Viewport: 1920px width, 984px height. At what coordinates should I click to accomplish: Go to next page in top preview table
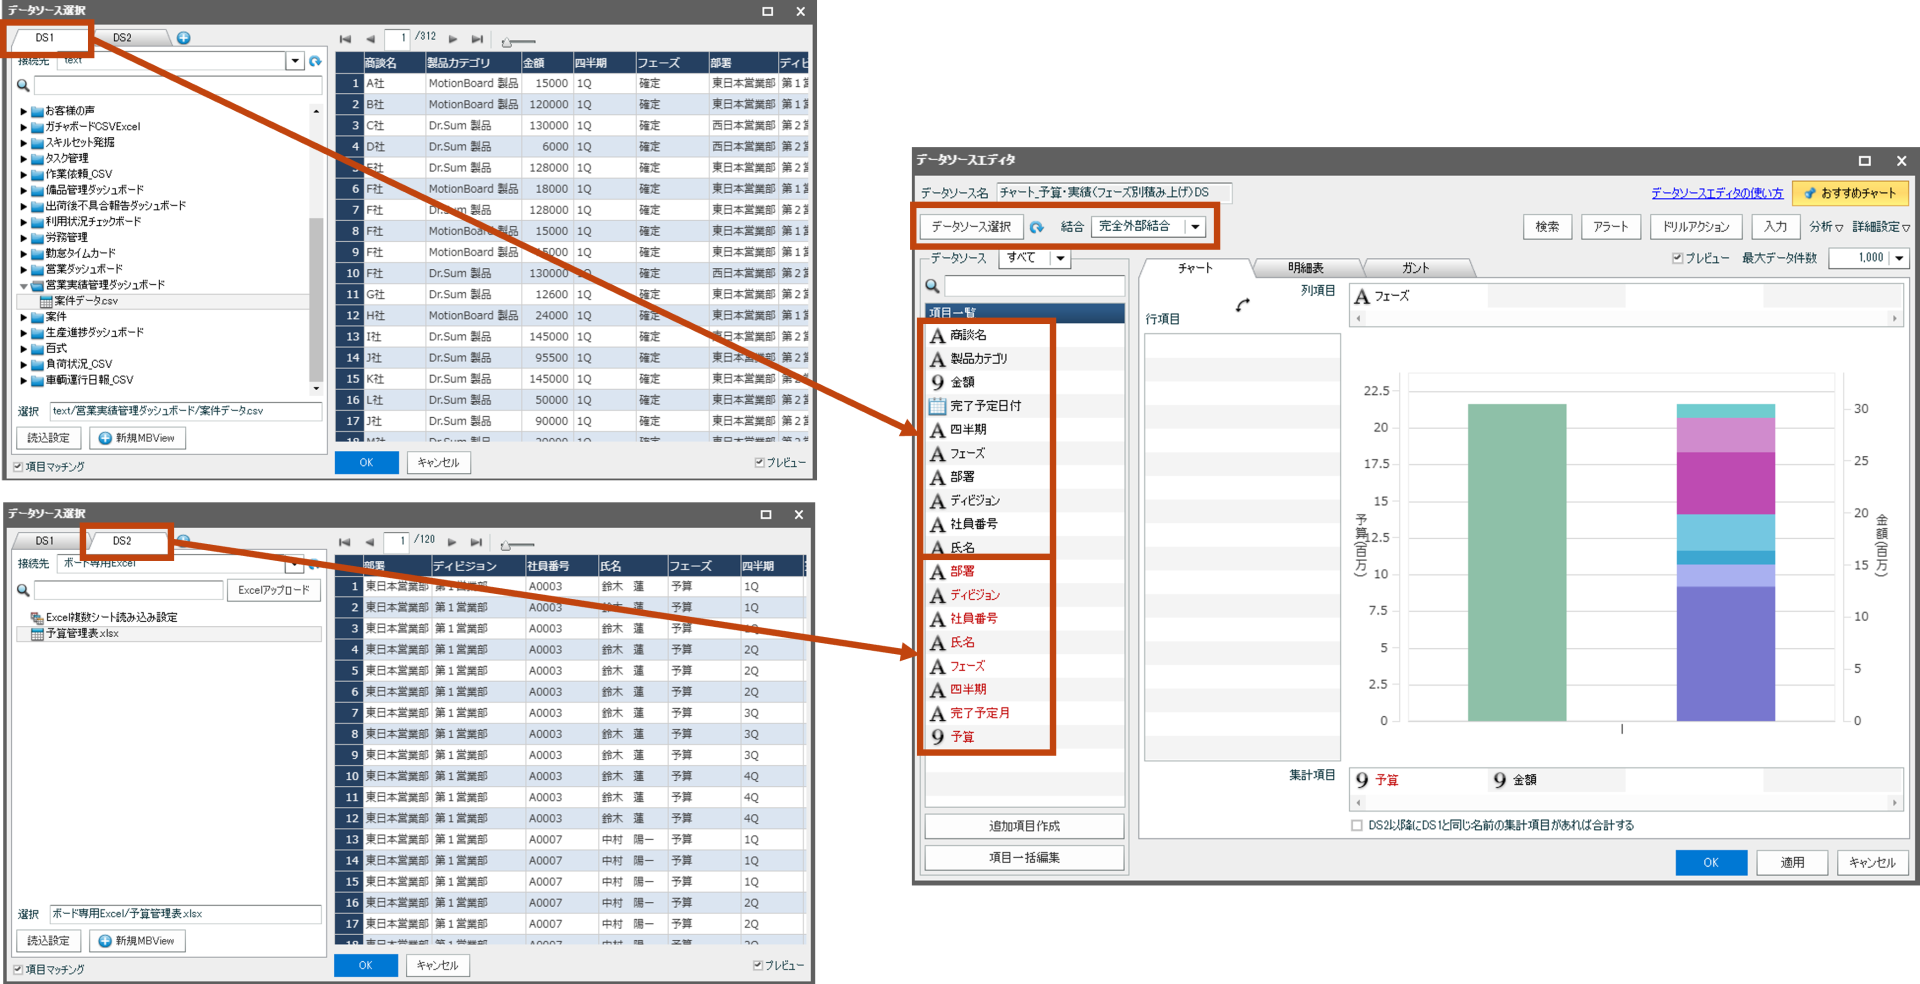click(453, 39)
